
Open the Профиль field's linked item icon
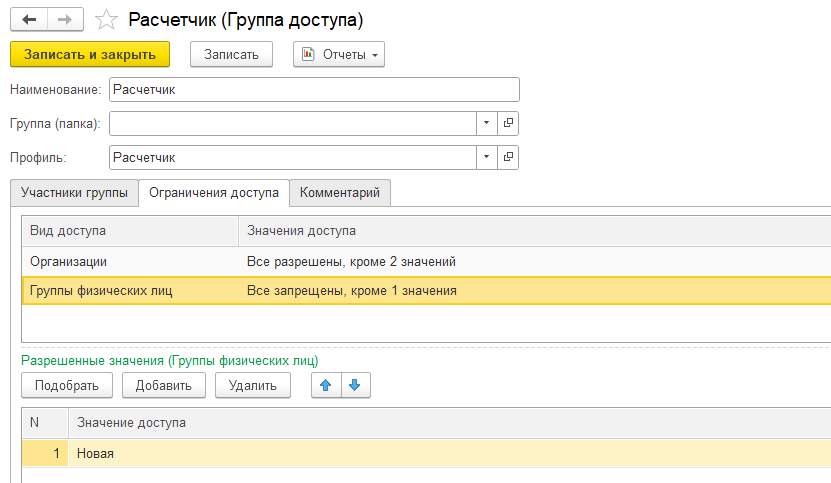[508, 157]
